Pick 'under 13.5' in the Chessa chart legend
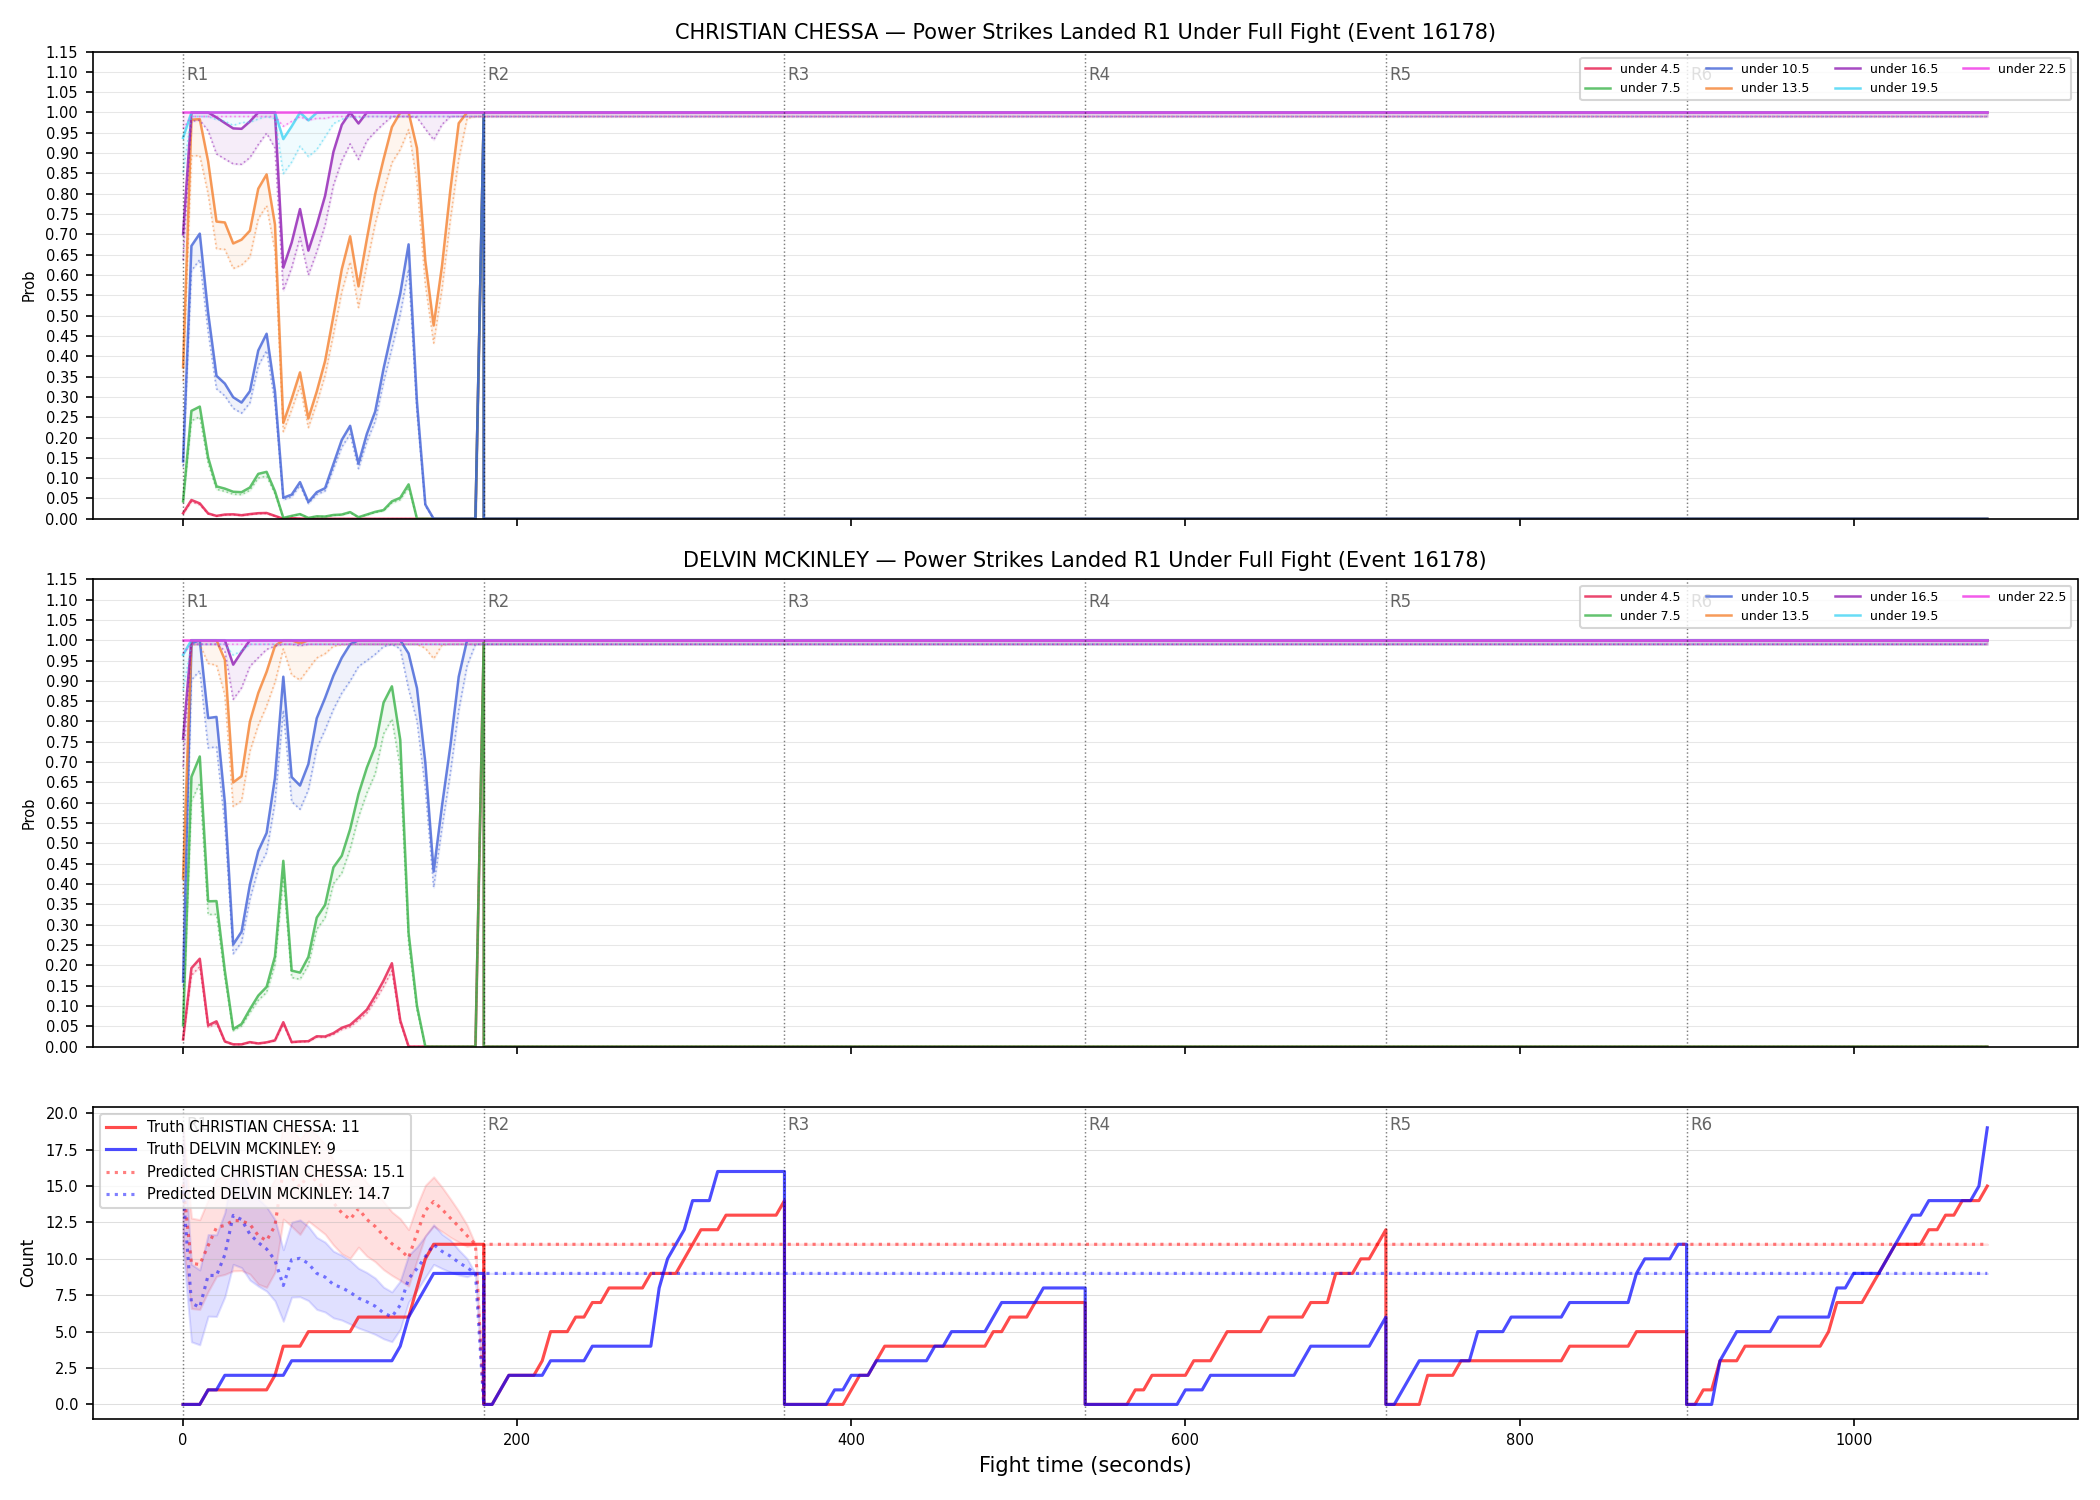 [1757, 88]
